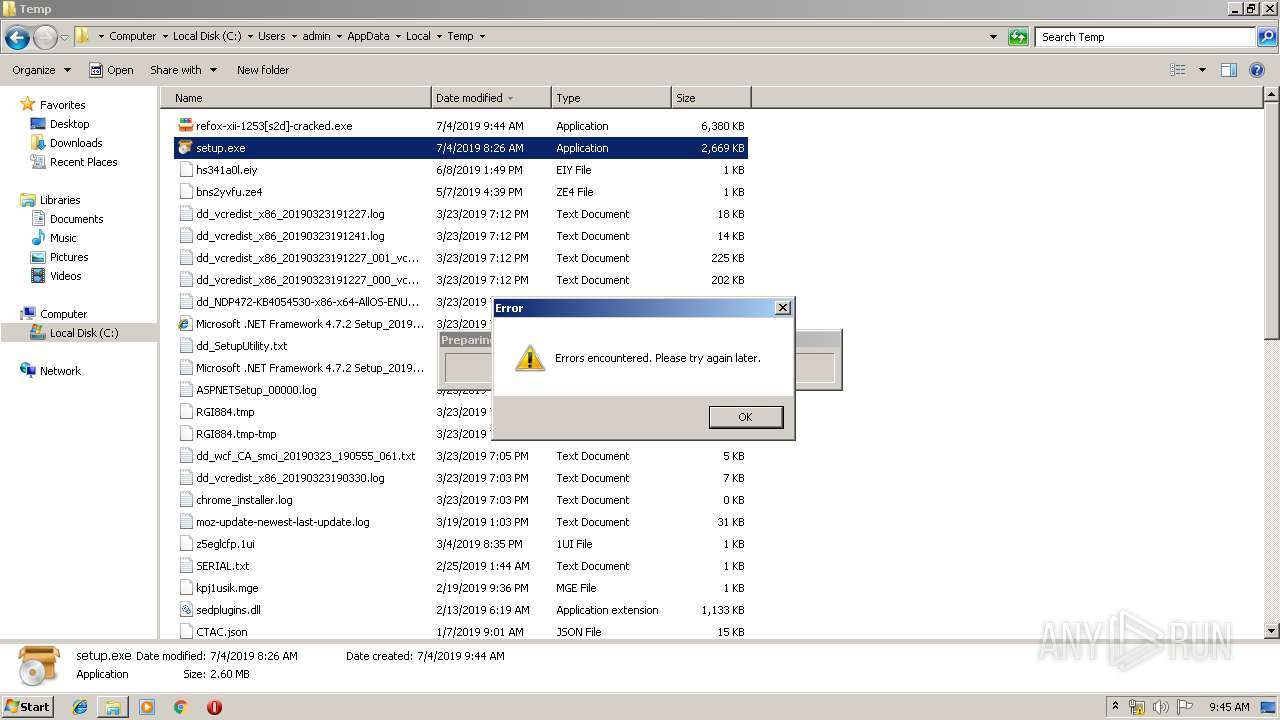Image resolution: width=1280 pixels, height=720 pixels.
Task: Click the volume icon in the system tray
Action: [x=1160, y=707]
